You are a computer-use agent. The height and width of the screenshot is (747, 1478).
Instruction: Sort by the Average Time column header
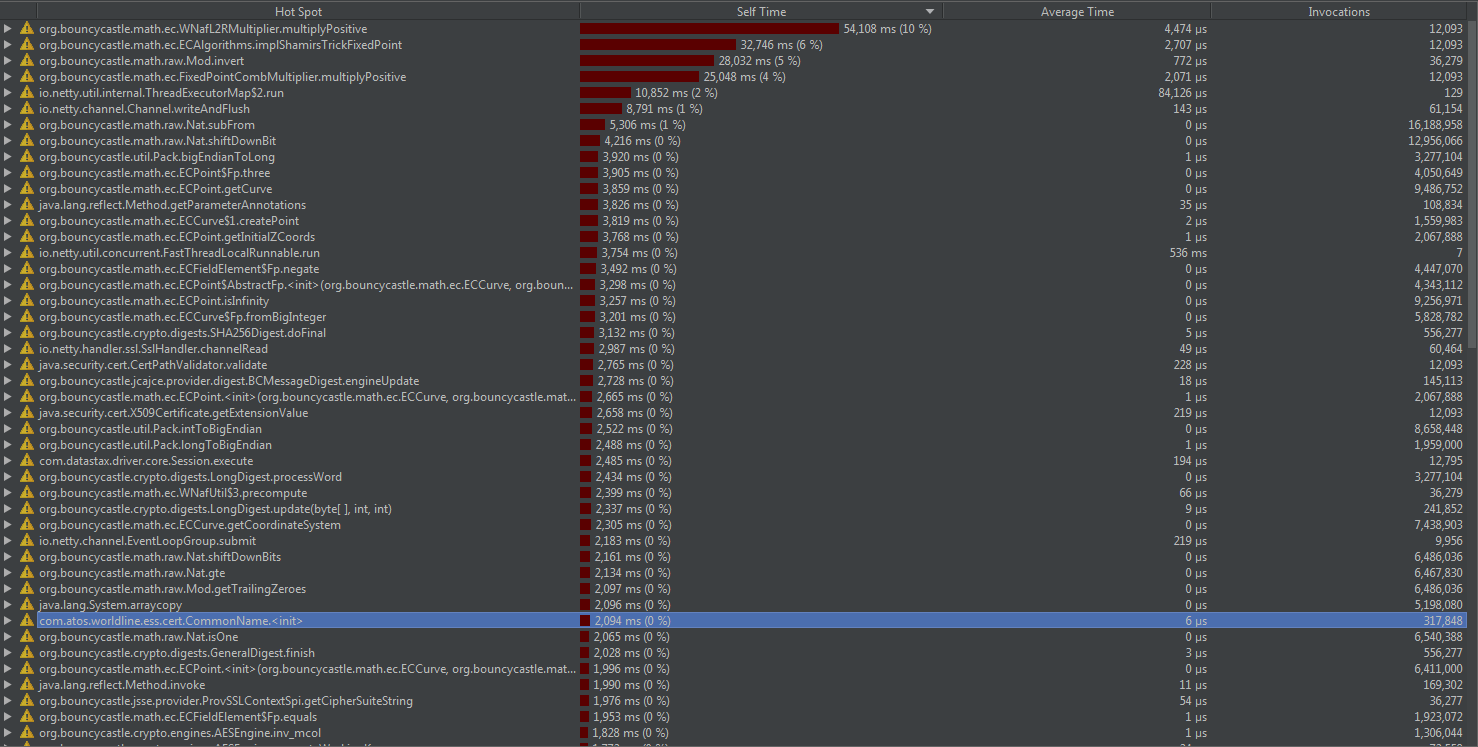1077,11
